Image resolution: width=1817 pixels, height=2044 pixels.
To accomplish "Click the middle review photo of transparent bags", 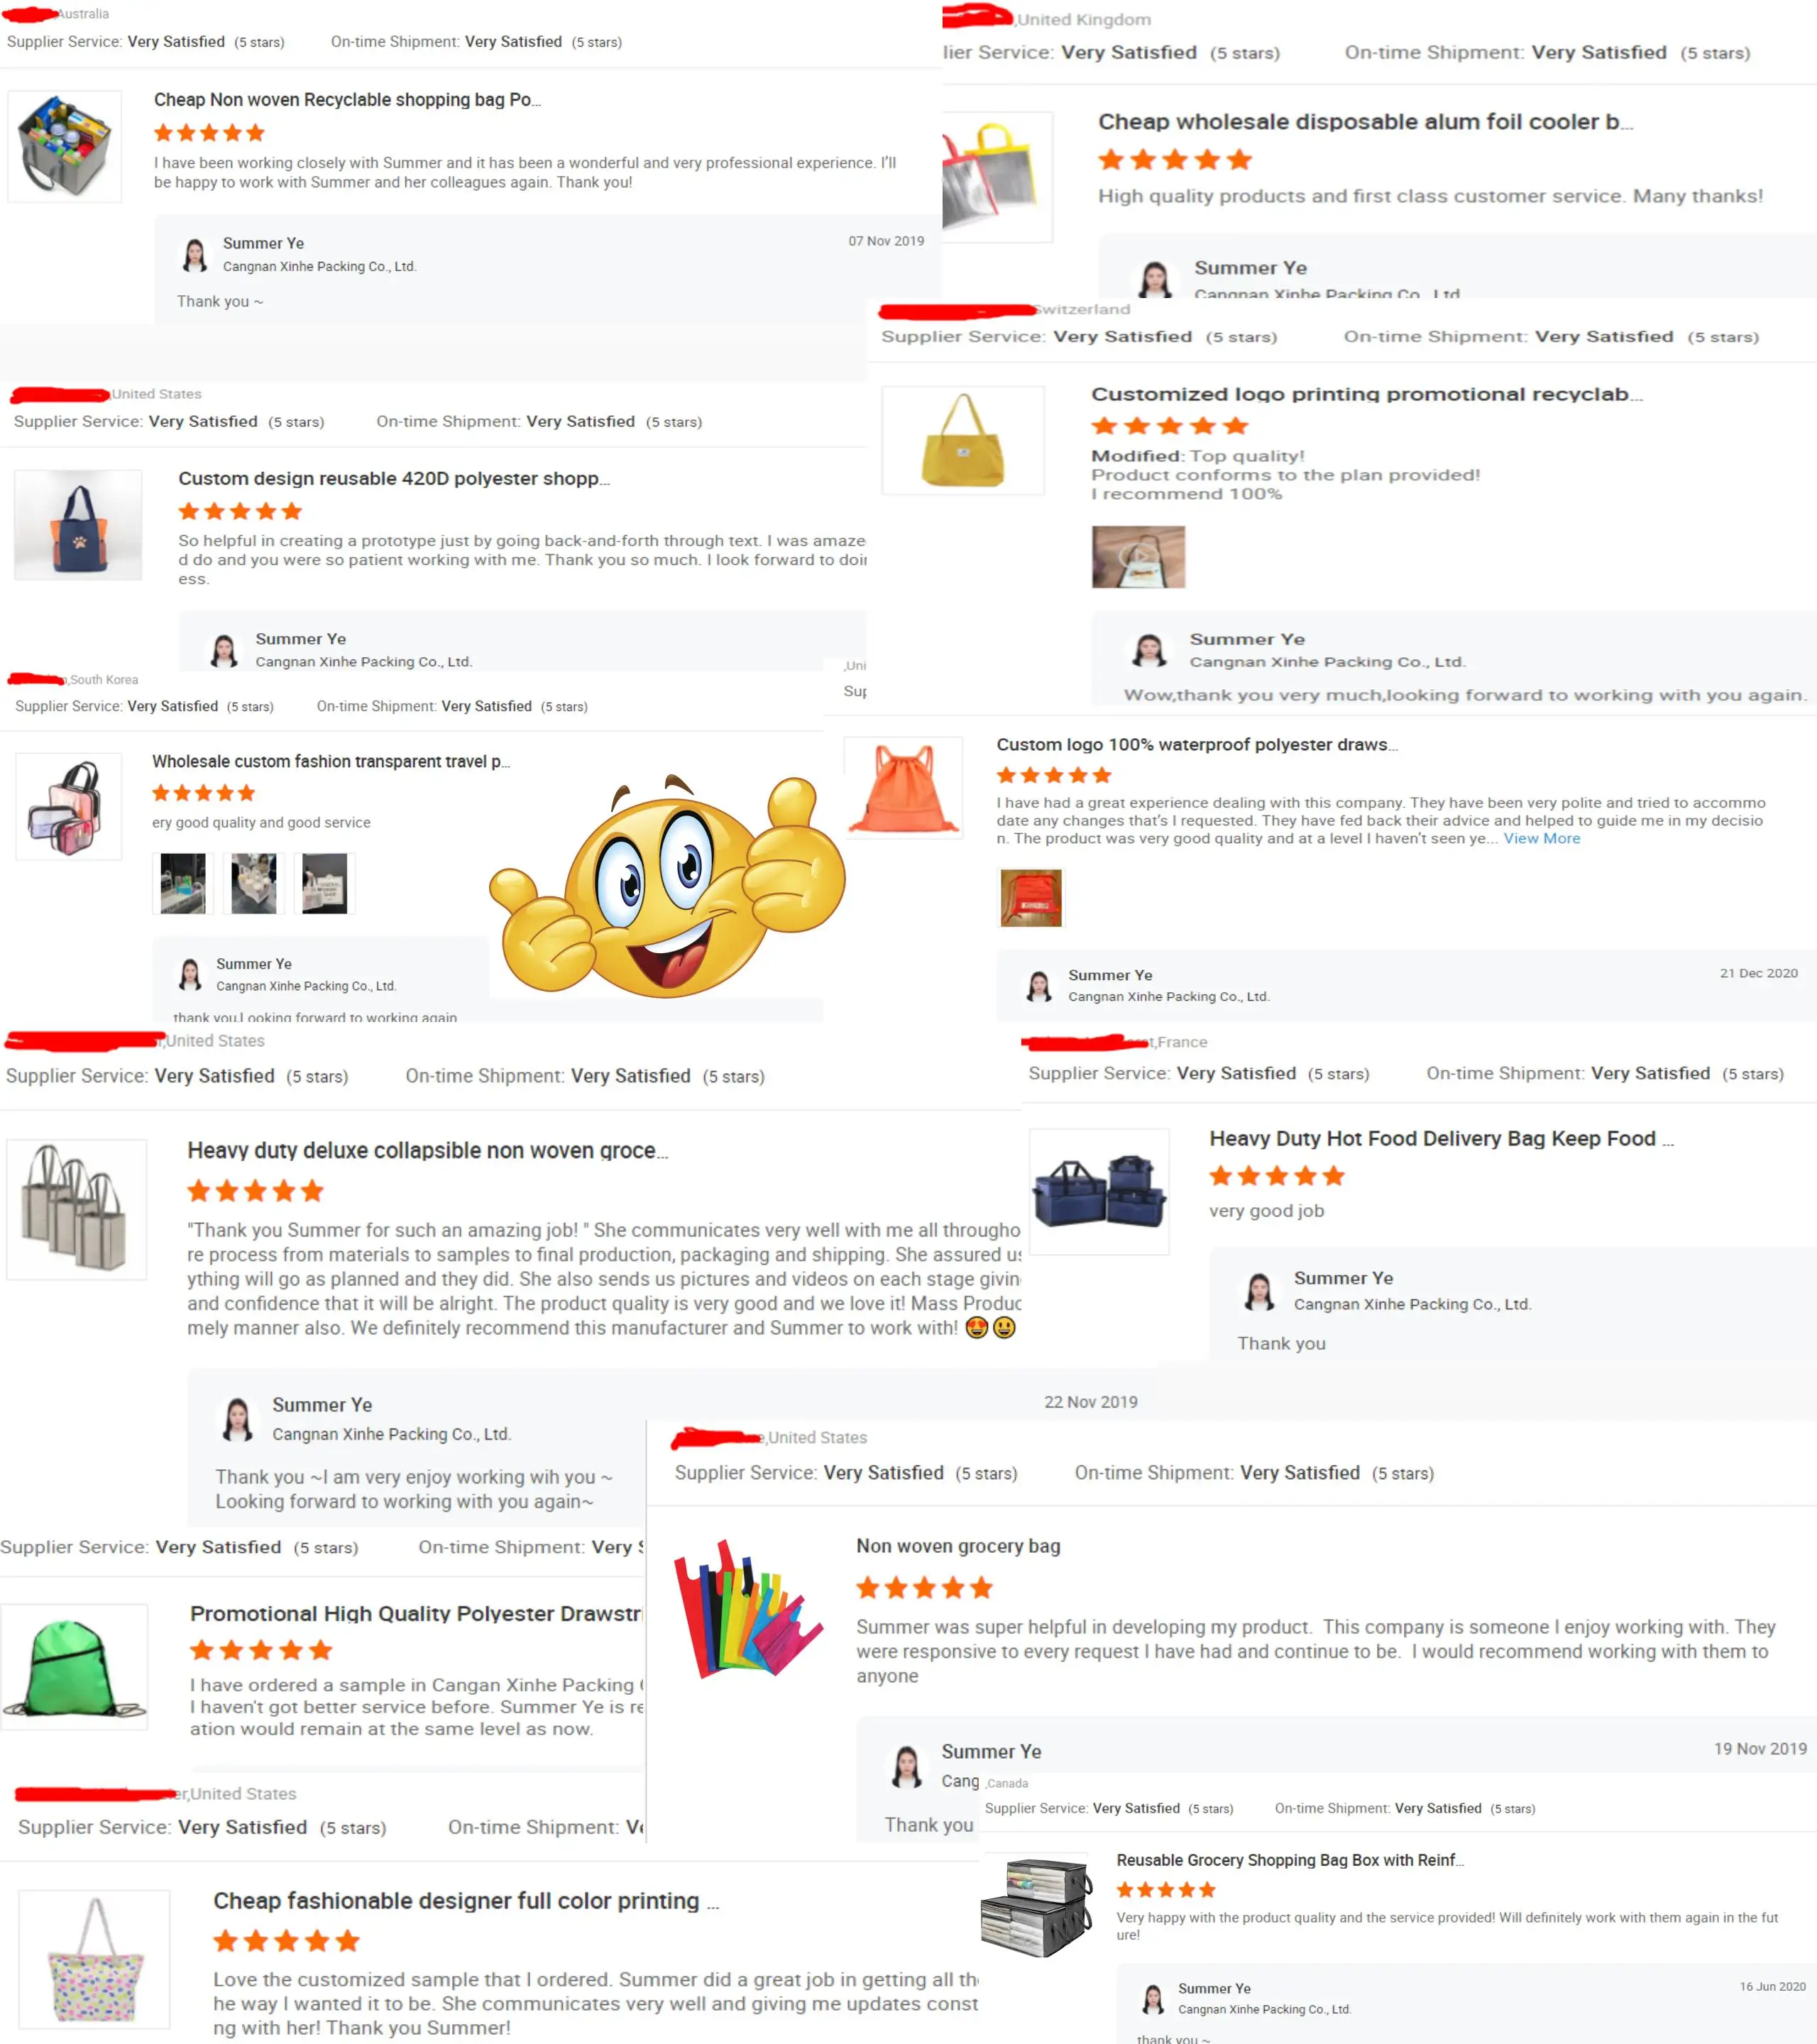I will pyautogui.click(x=254, y=883).
